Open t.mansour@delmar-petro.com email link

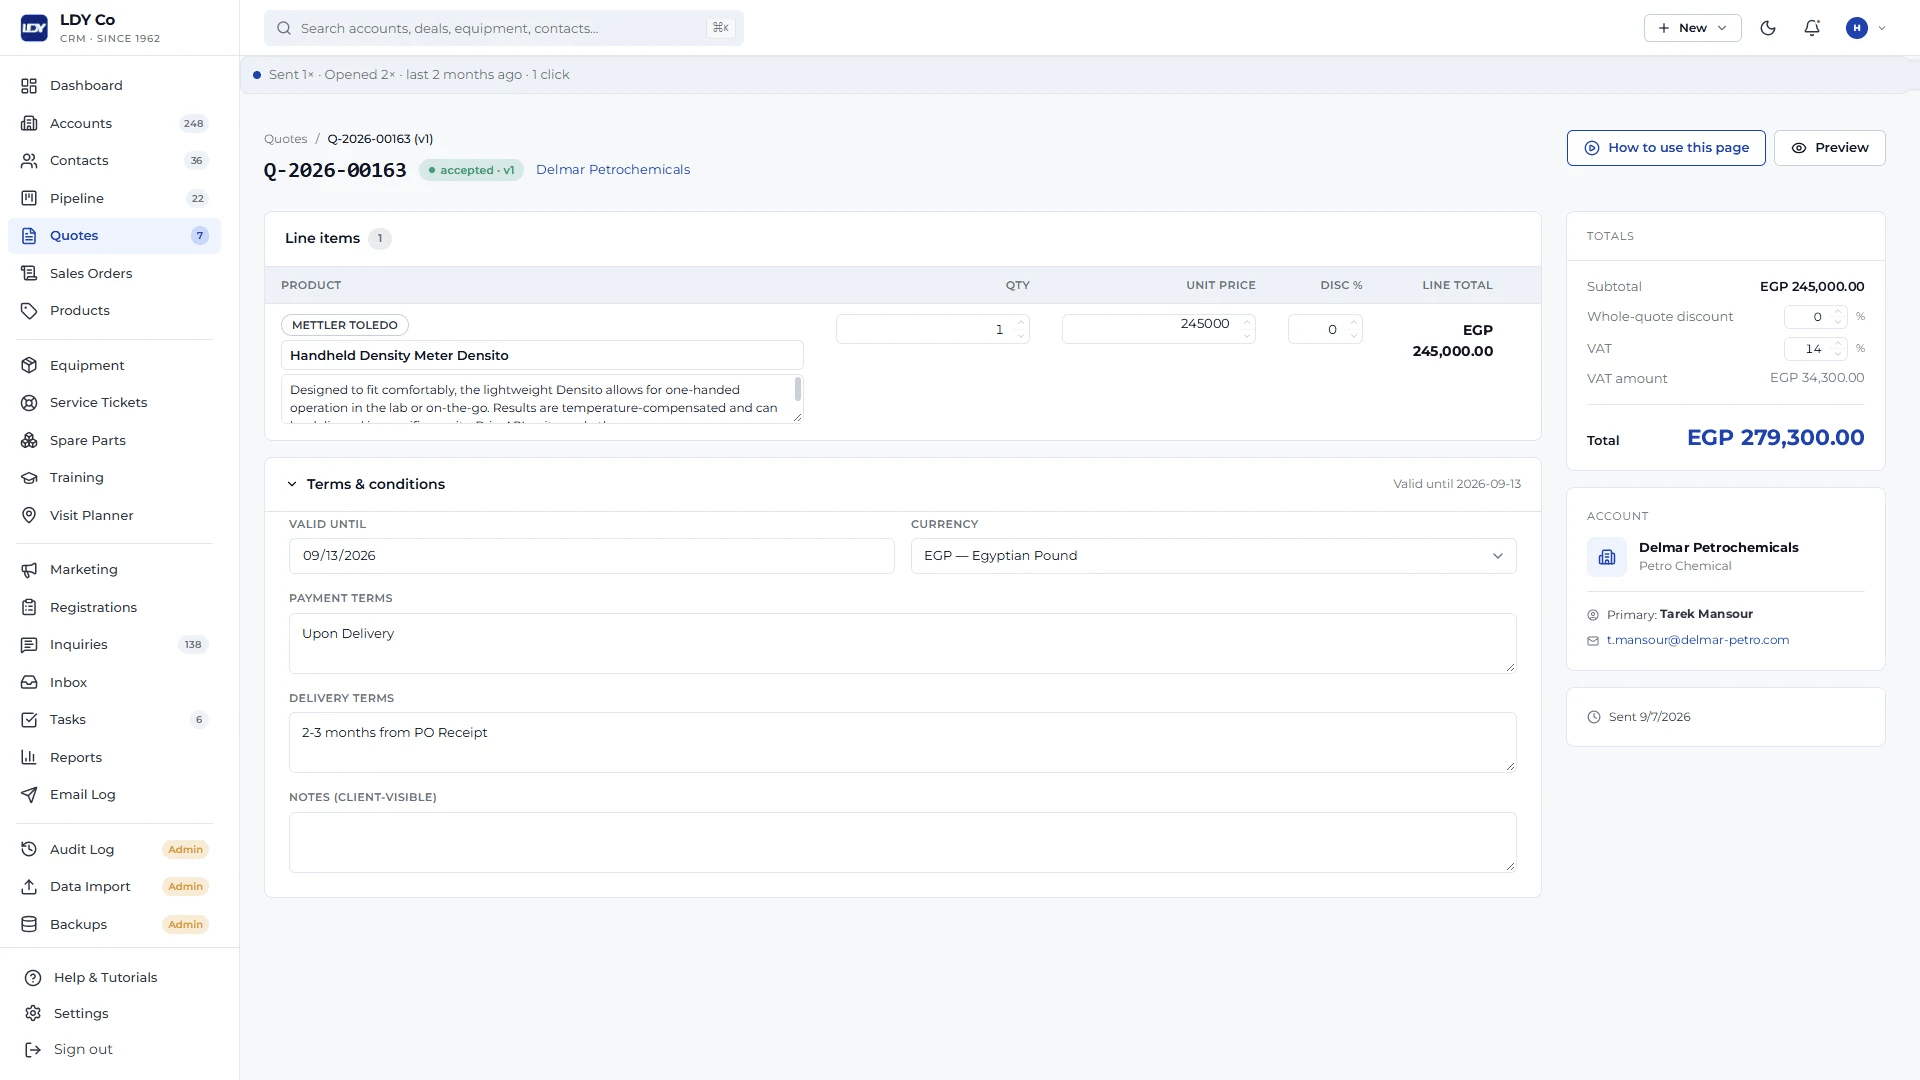(1698, 641)
